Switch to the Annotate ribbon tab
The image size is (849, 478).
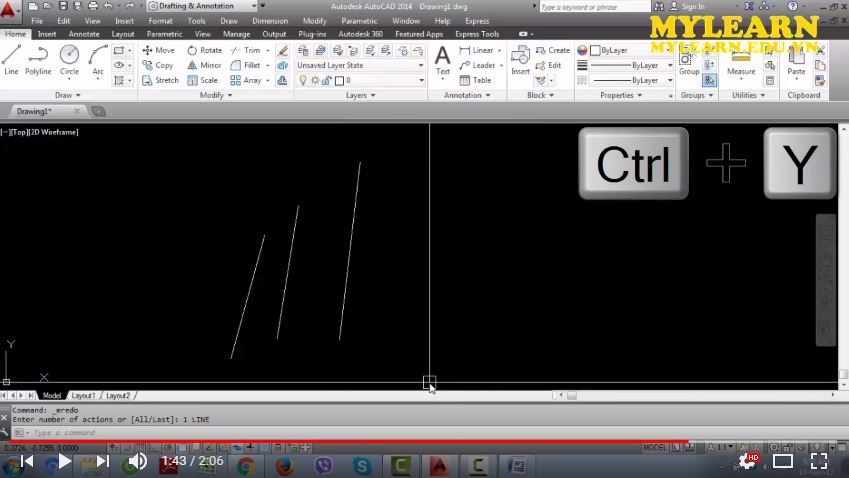pos(84,34)
